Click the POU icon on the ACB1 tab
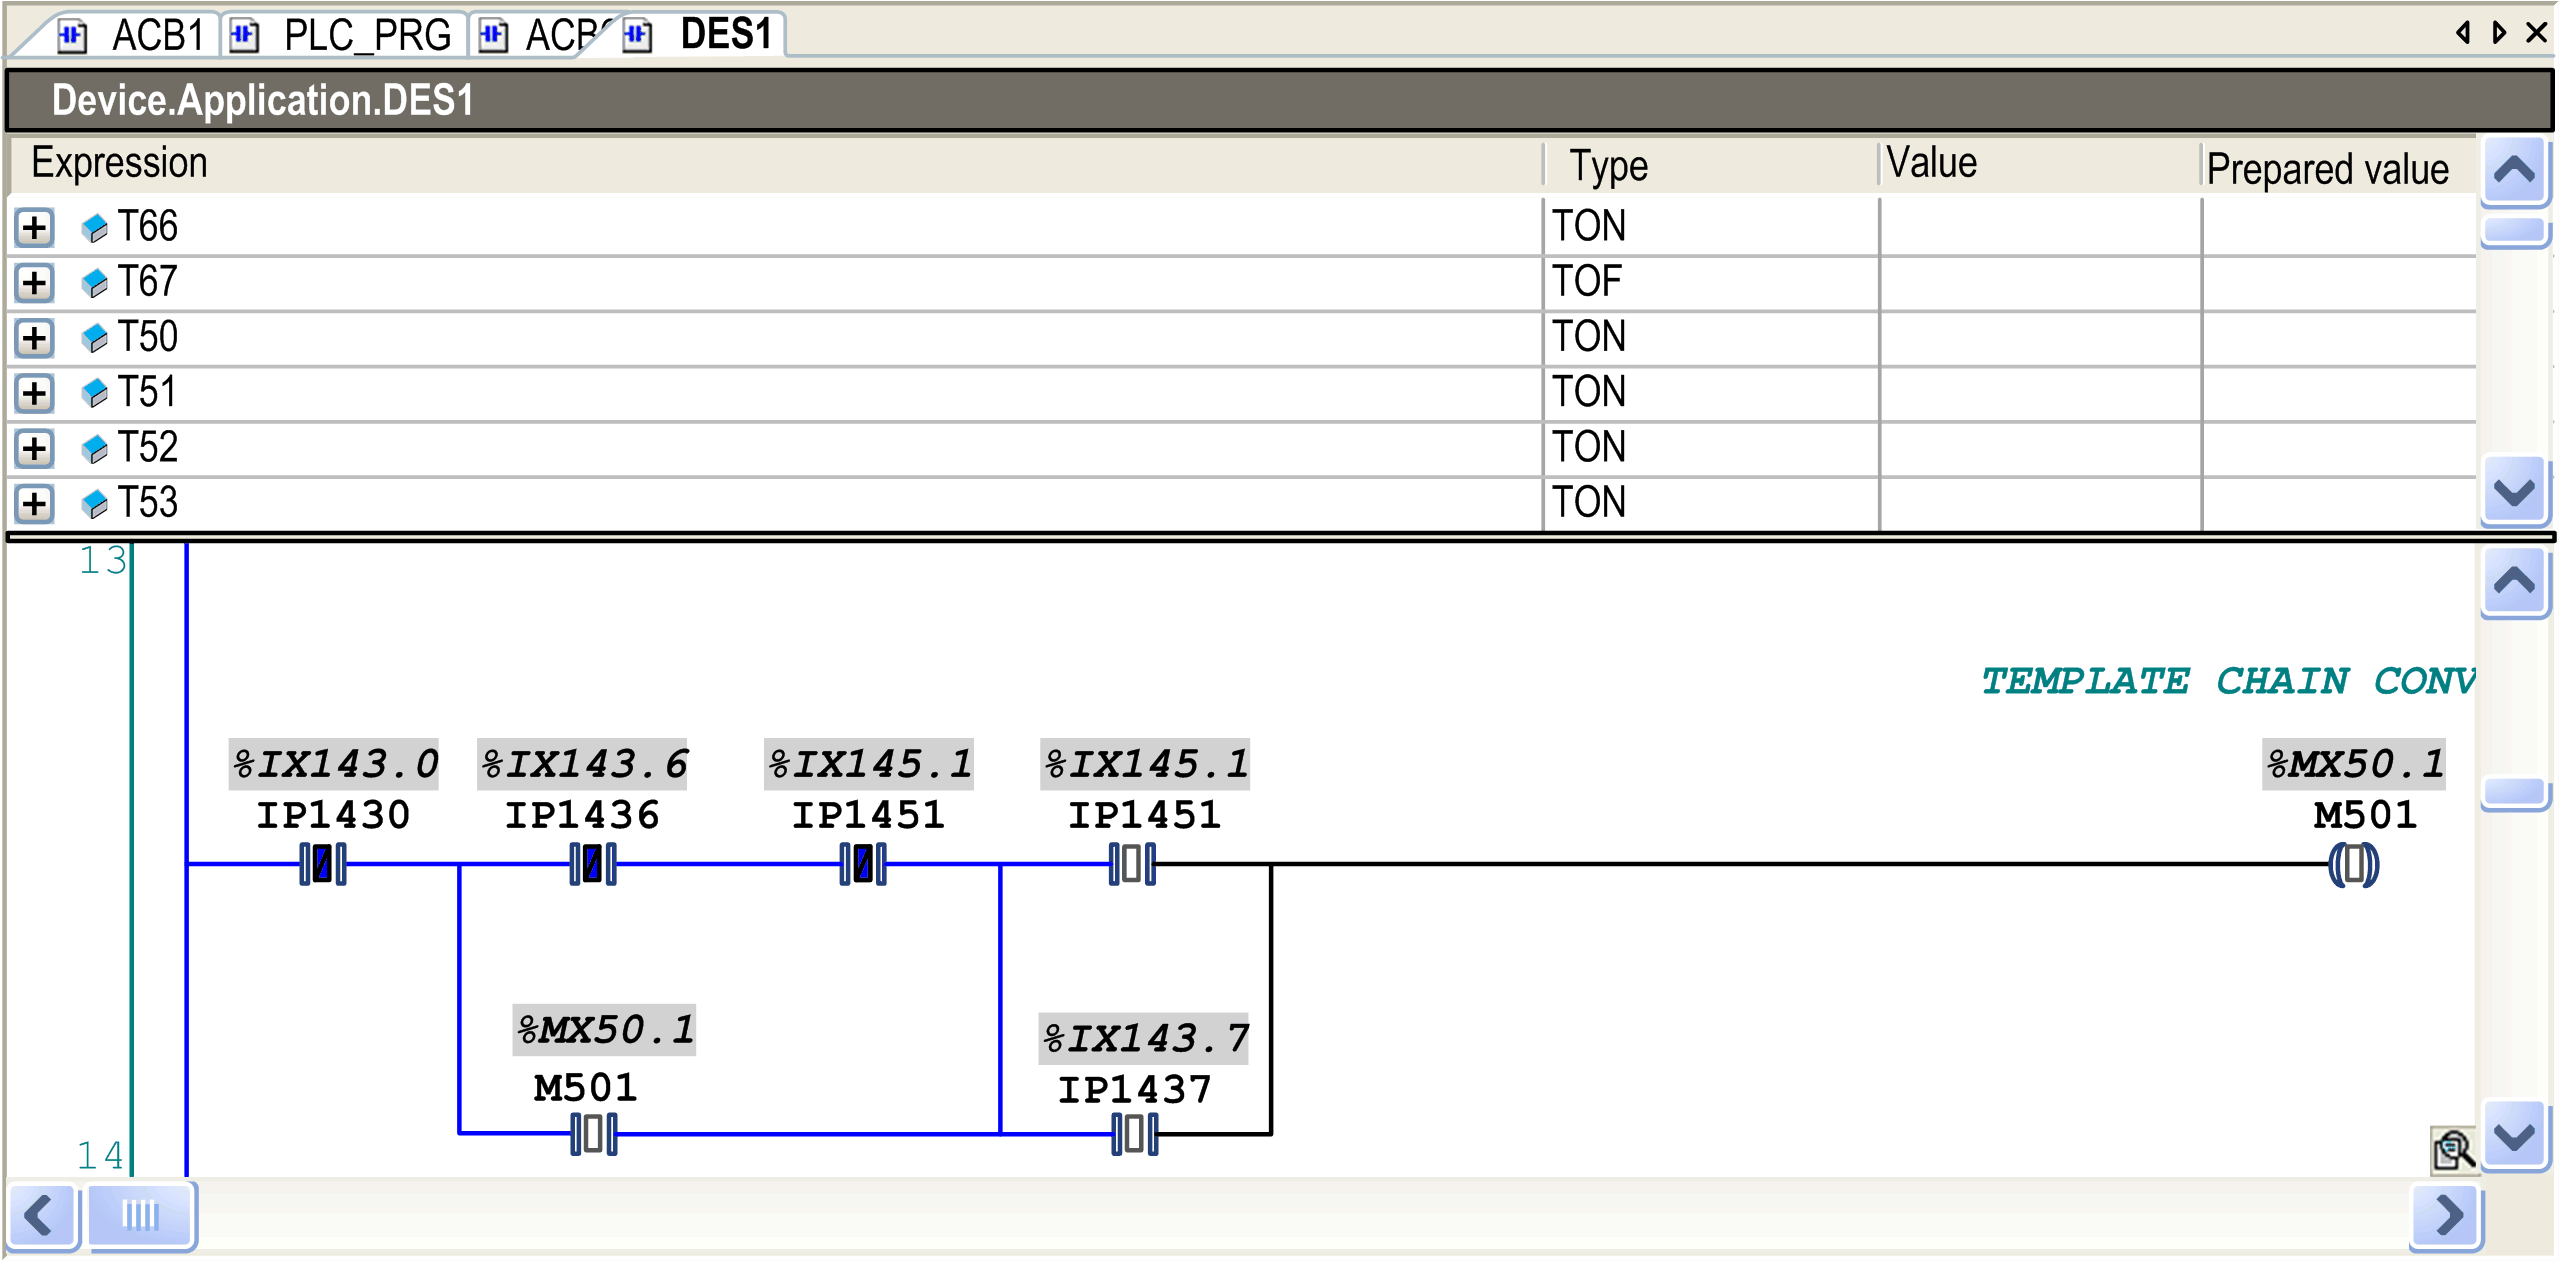This screenshot has width=2559, height=1261. pyautogui.click(x=70, y=33)
